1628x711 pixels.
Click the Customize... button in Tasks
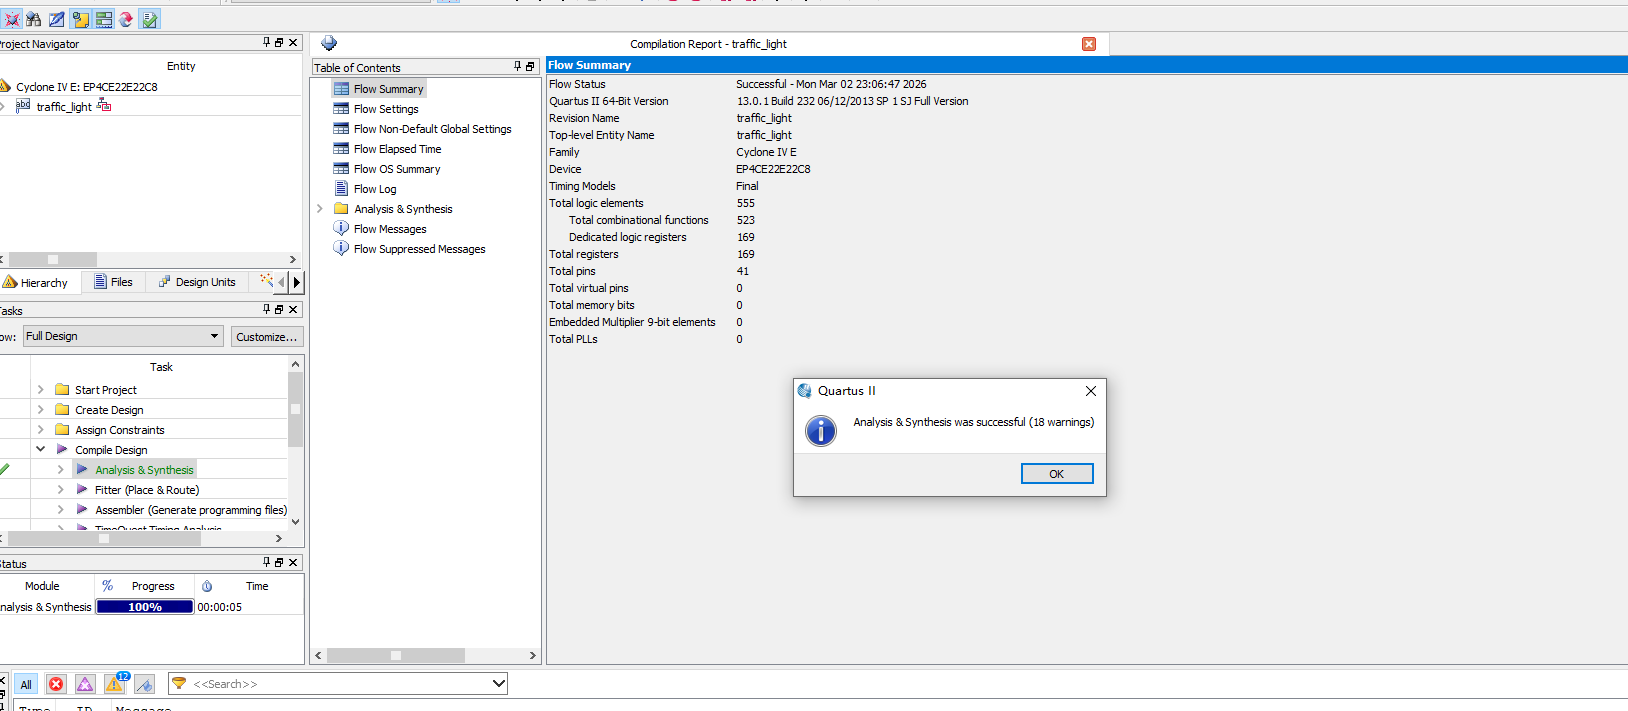pyautogui.click(x=267, y=336)
